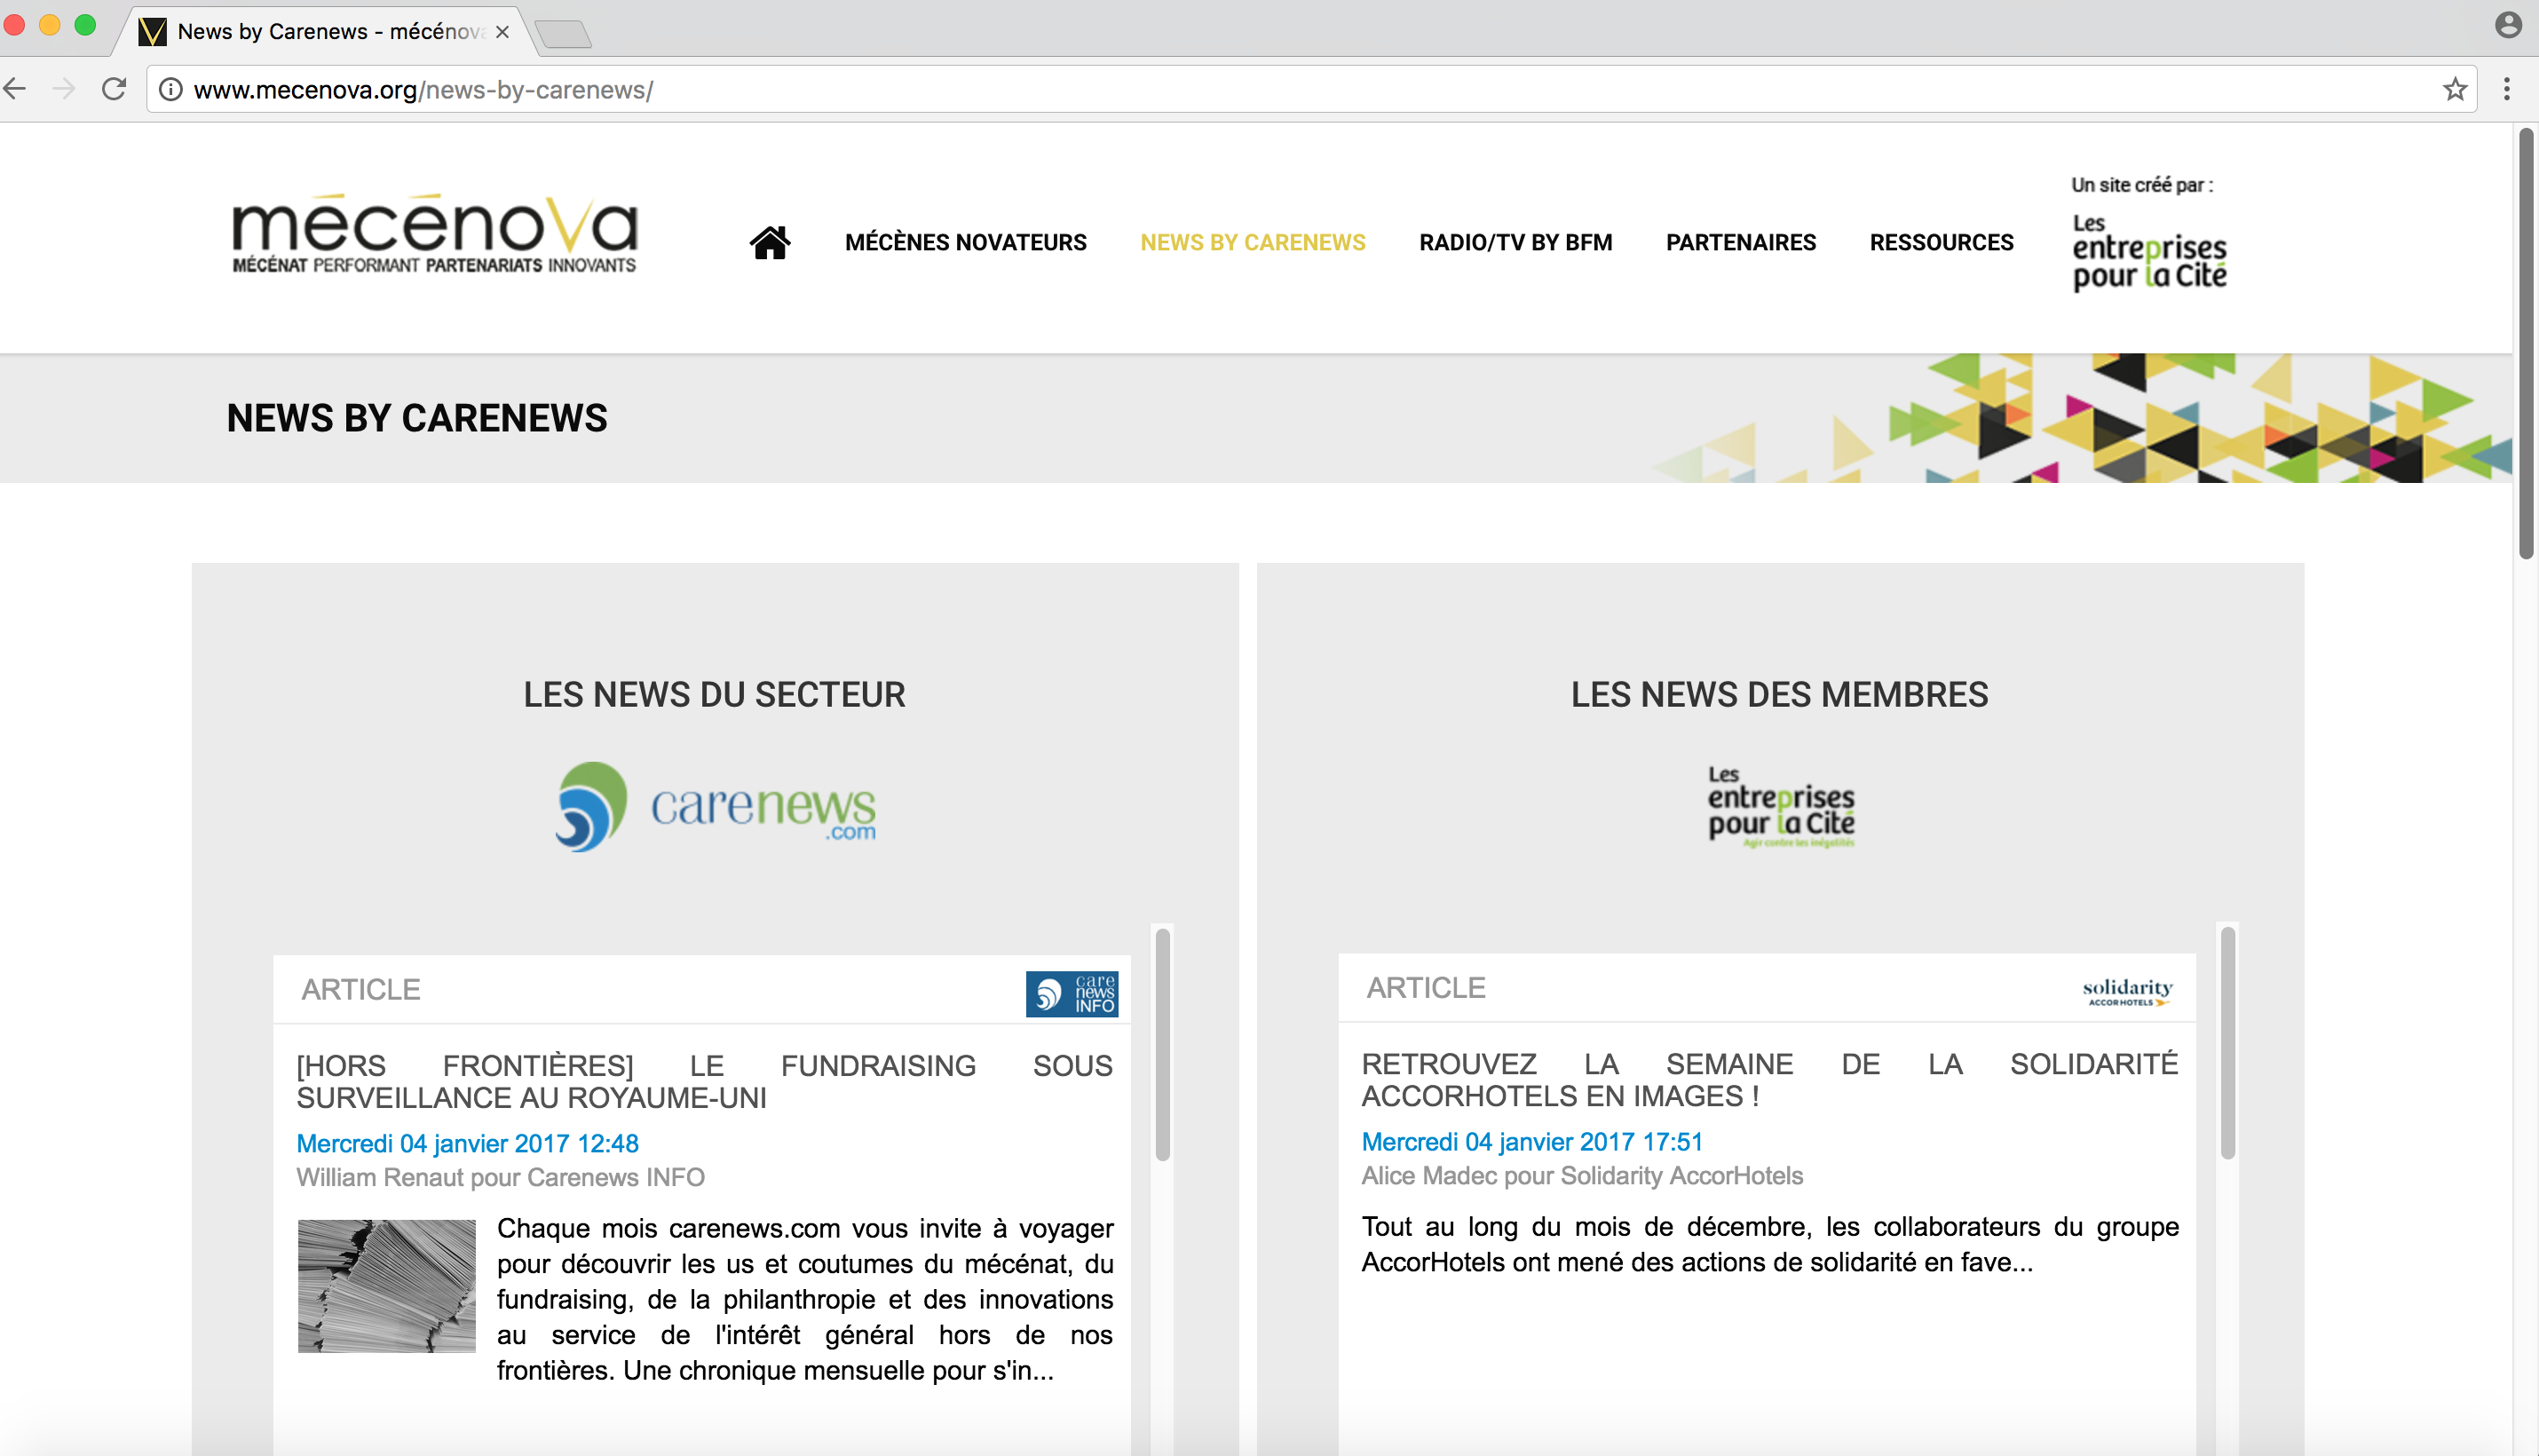2539x1456 pixels.
Task: Click the carenews.com logo
Action: coord(715,807)
